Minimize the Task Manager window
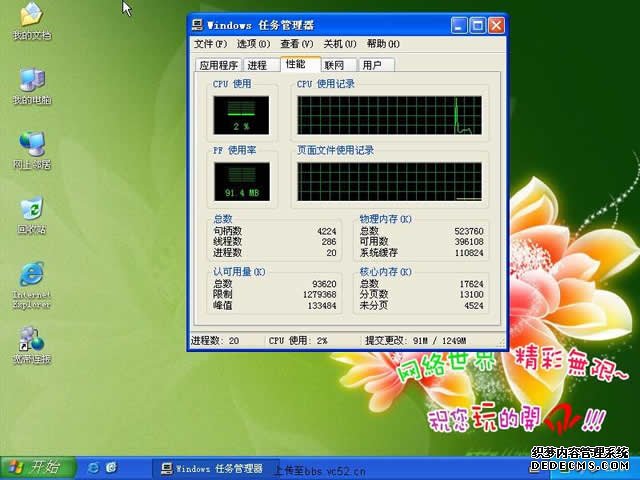The image size is (640, 480). [x=459, y=26]
